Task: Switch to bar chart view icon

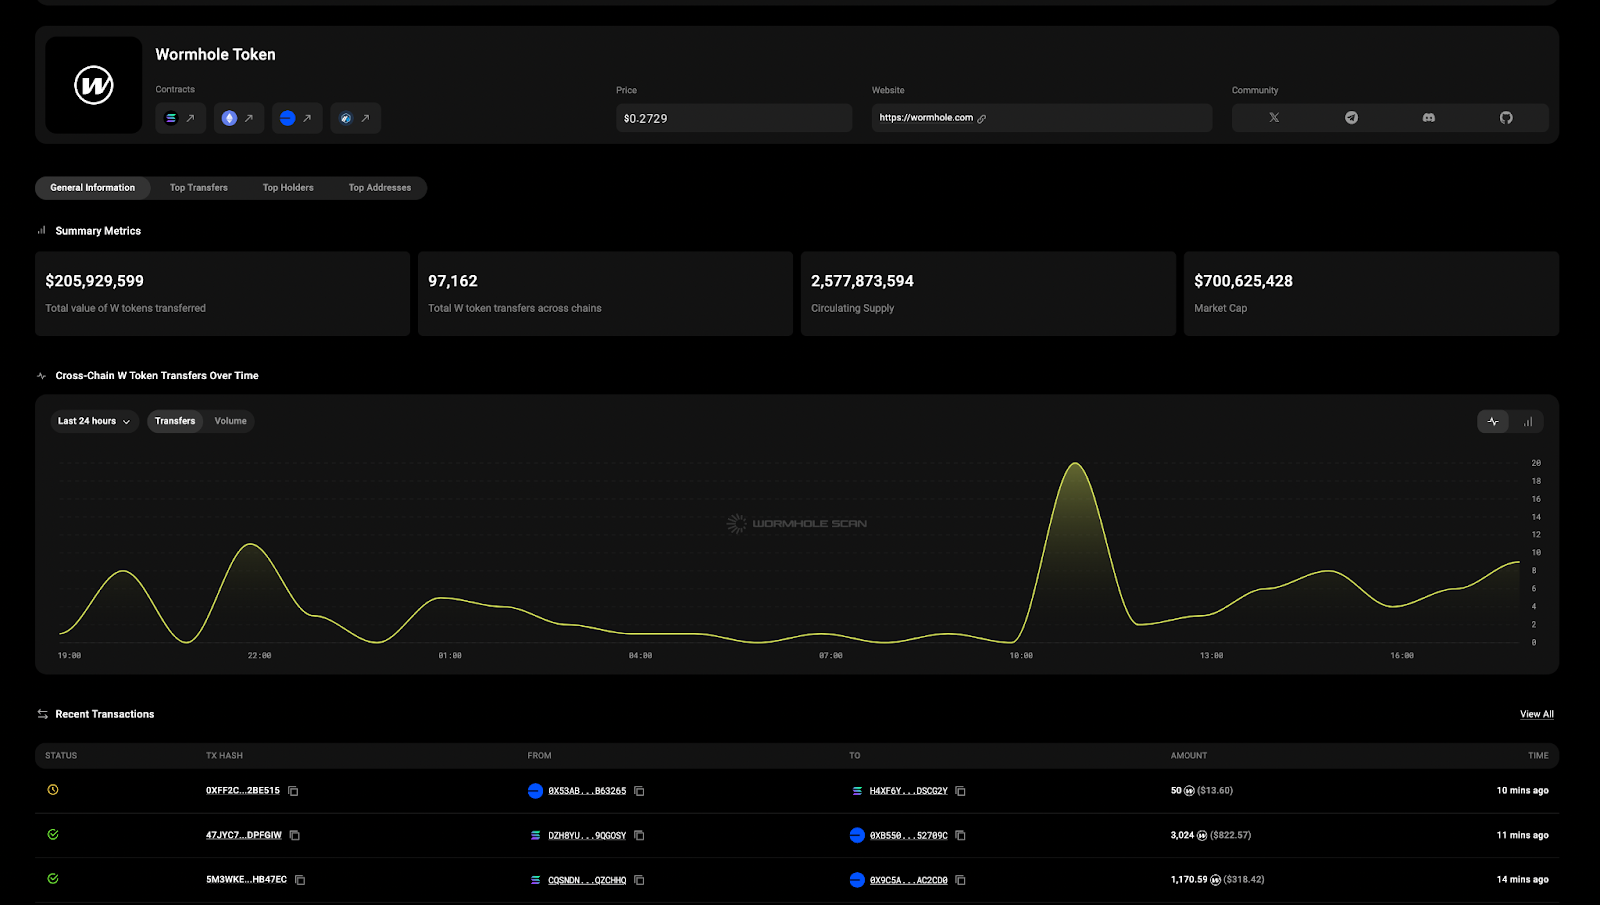Action: click(x=1528, y=422)
